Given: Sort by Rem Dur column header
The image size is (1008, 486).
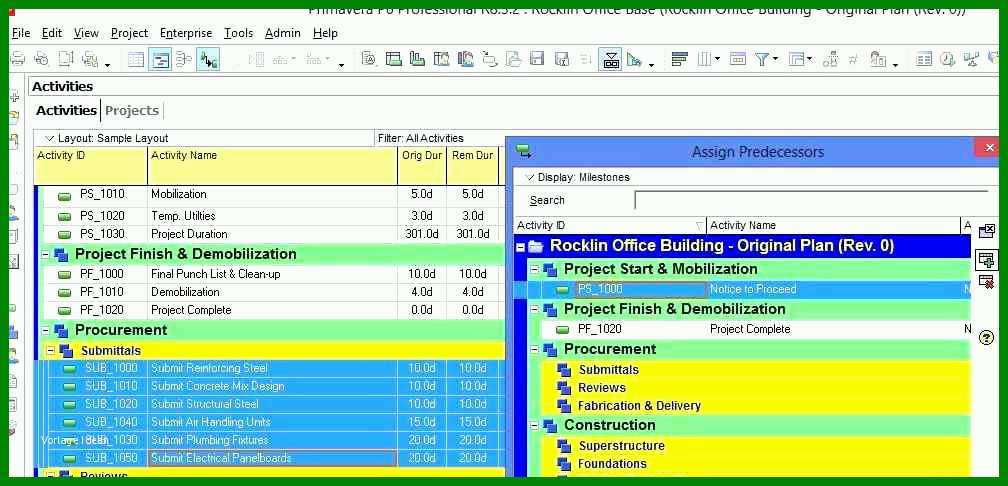Looking at the screenshot, I should 472,166.
